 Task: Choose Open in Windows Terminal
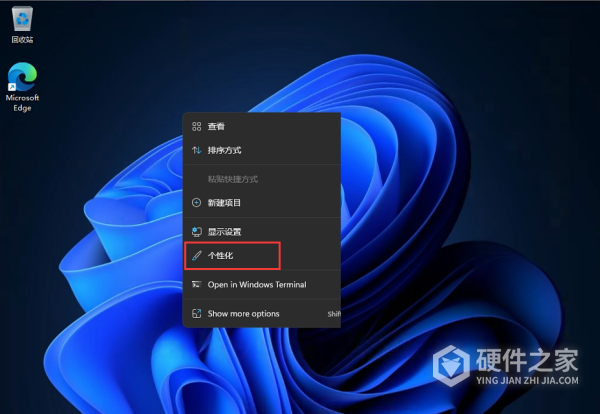(x=262, y=284)
